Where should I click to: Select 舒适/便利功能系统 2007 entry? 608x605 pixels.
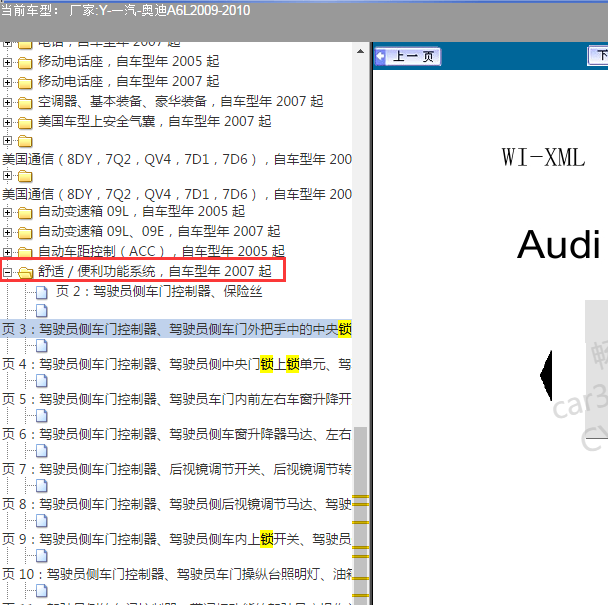(x=154, y=271)
